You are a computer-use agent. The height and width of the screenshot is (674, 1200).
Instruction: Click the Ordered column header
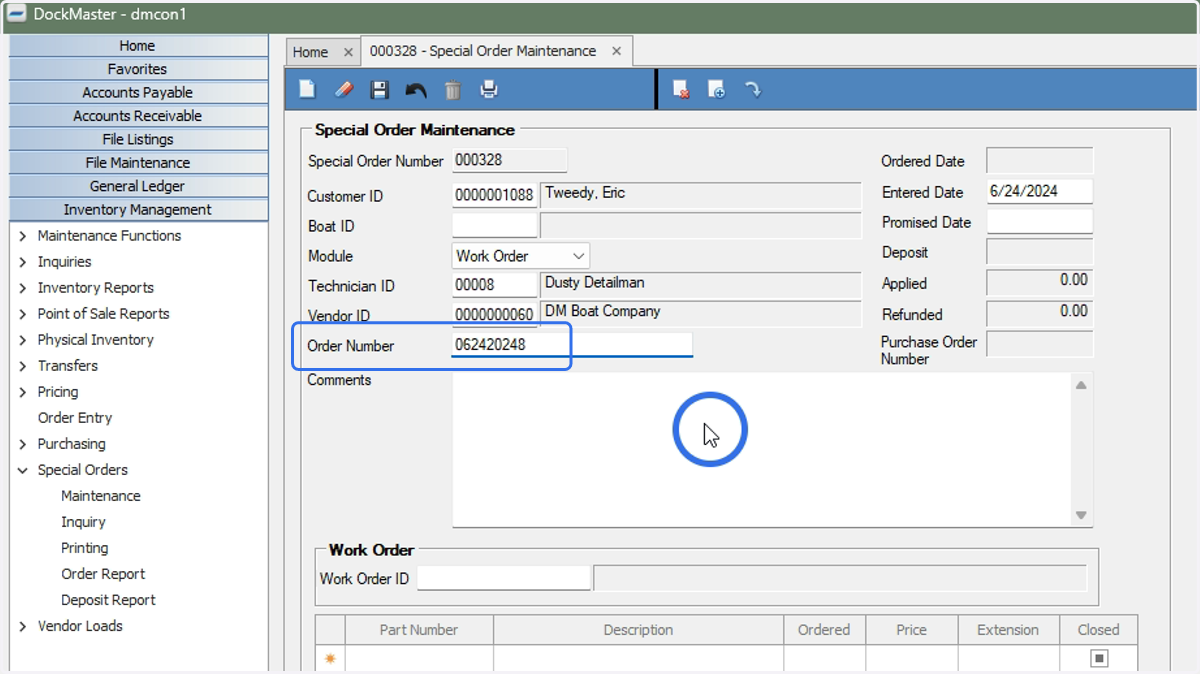(x=824, y=630)
